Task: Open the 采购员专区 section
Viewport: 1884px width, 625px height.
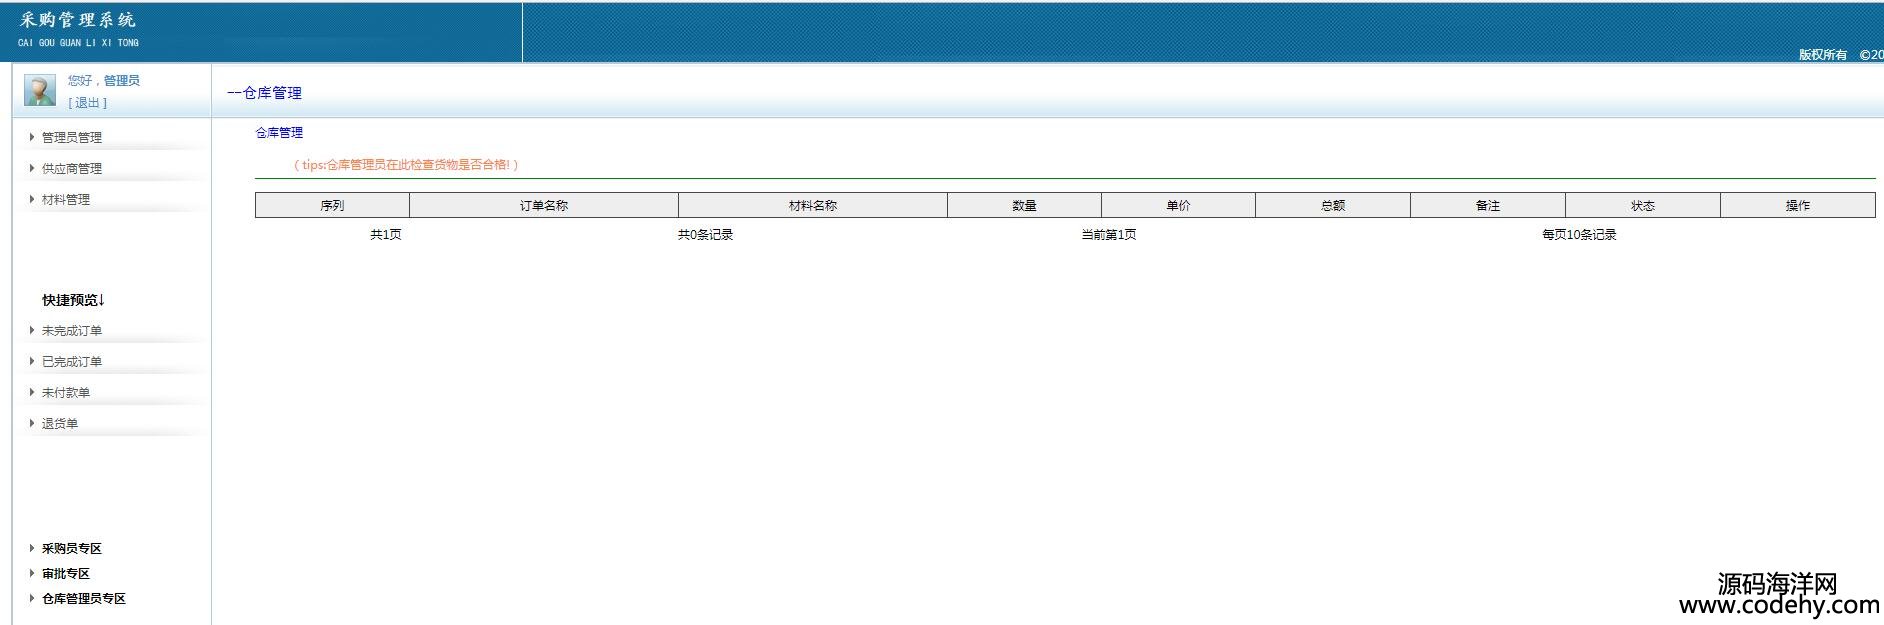Action: pyautogui.click(x=72, y=549)
